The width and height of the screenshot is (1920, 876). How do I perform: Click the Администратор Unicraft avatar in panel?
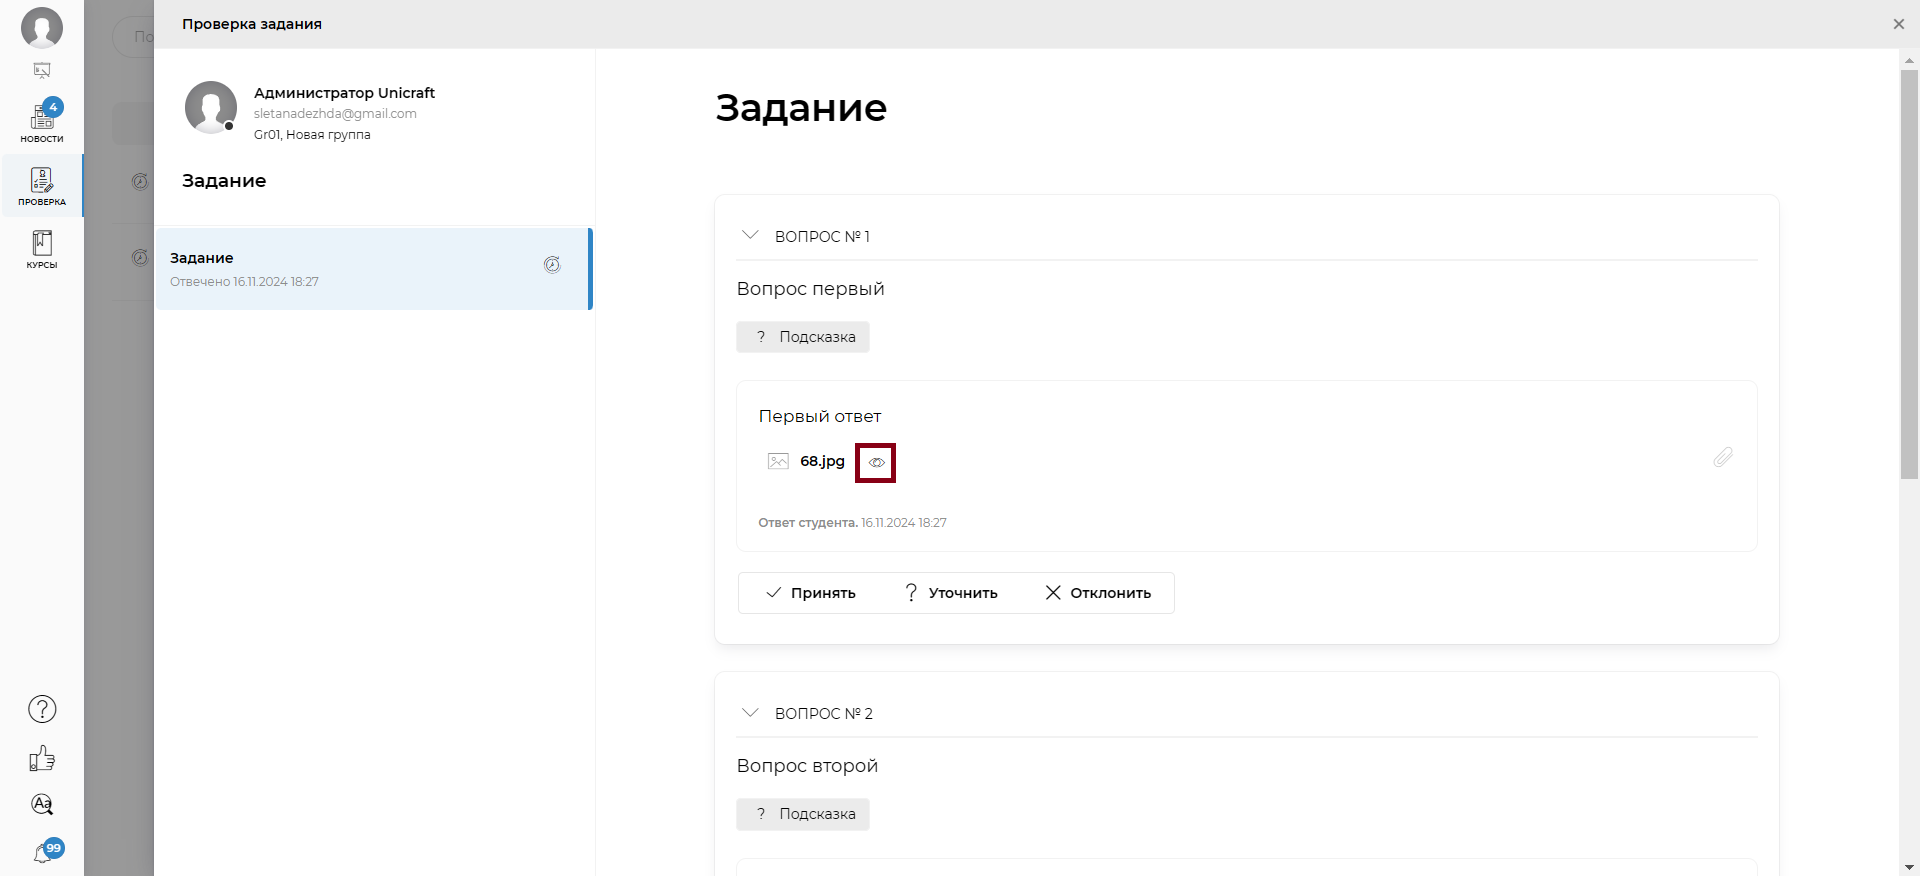211,107
